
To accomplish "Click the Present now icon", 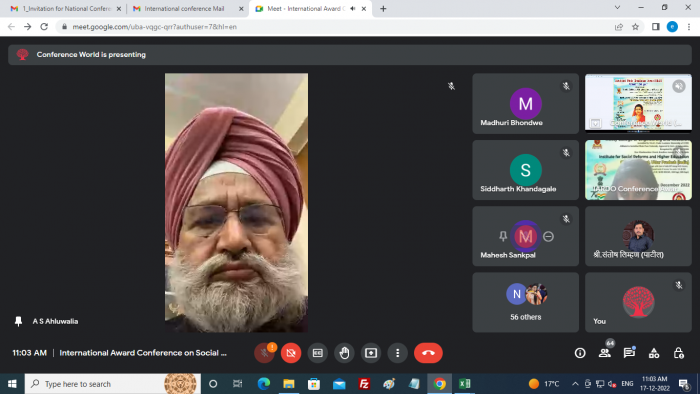I will tap(371, 353).
